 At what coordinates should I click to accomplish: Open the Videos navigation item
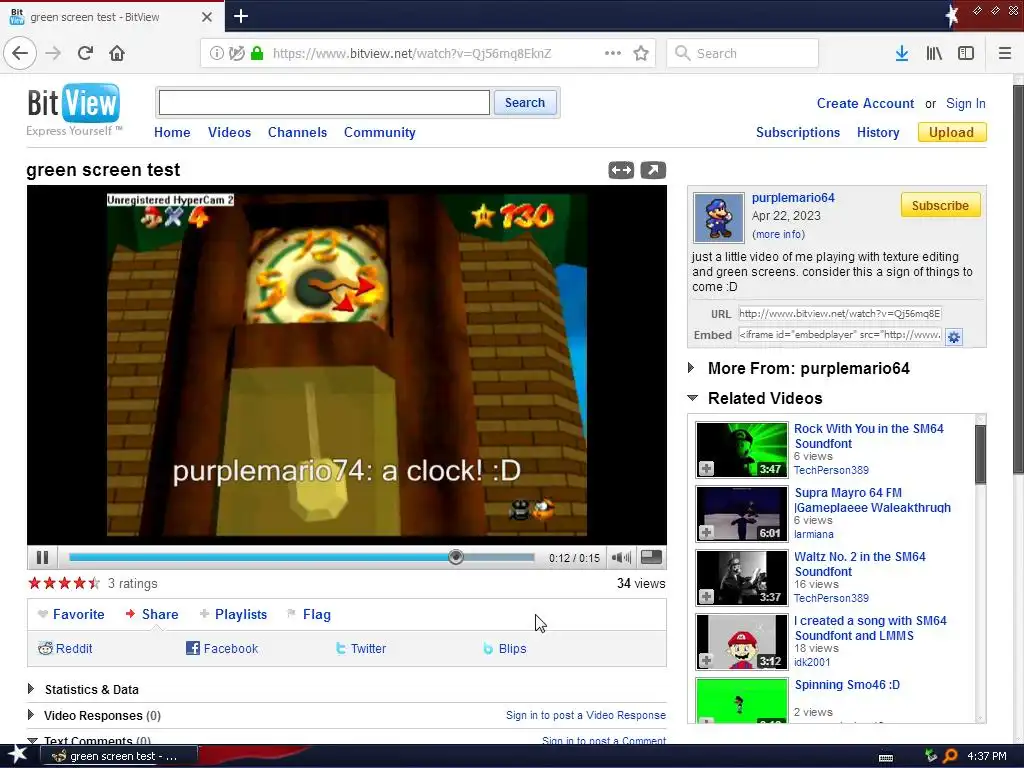pyautogui.click(x=229, y=132)
